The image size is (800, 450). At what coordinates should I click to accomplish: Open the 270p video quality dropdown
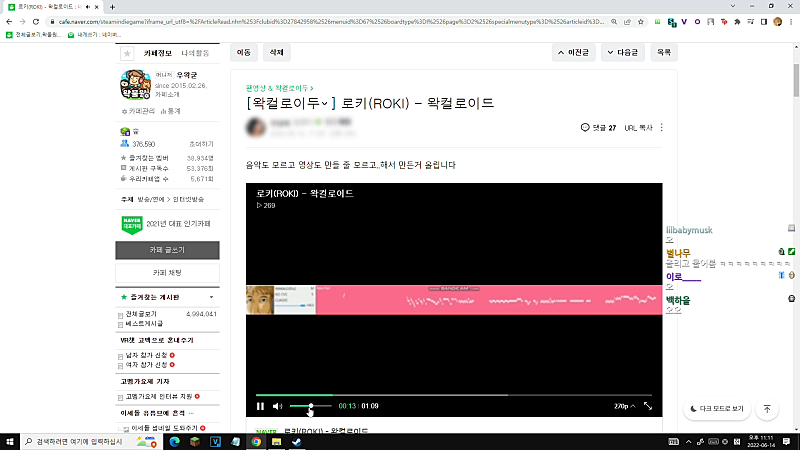point(624,406)
